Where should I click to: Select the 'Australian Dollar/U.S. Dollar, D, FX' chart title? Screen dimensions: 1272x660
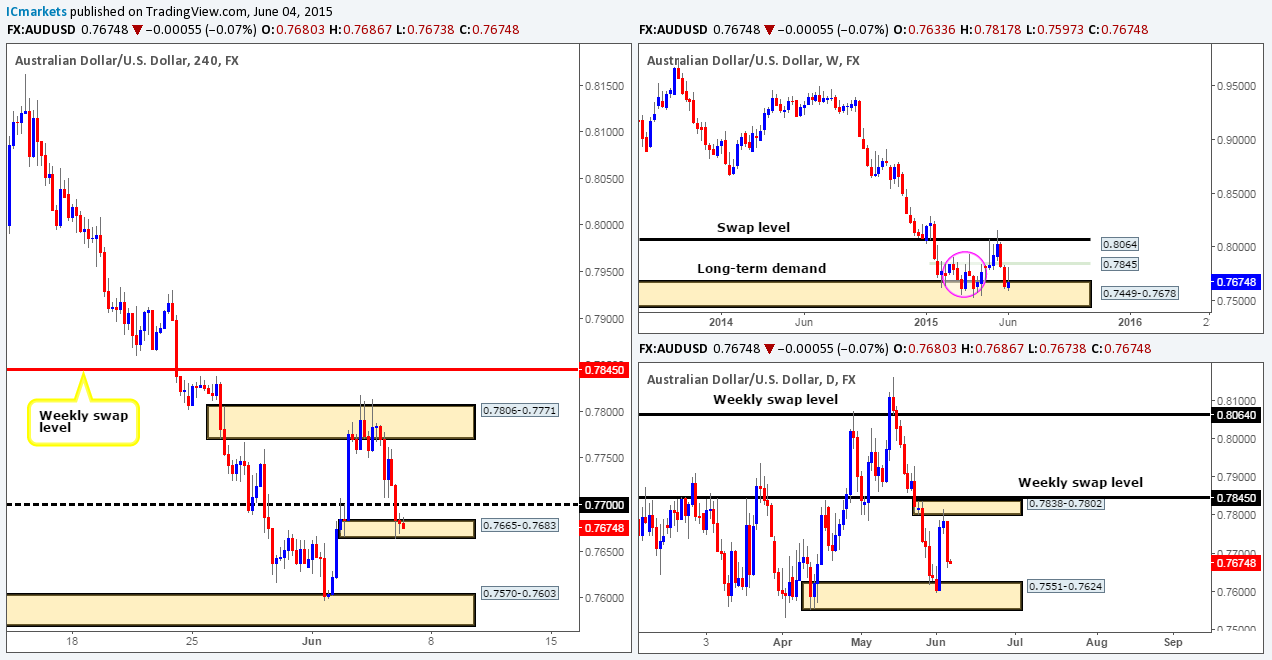[x=751, y=379]
